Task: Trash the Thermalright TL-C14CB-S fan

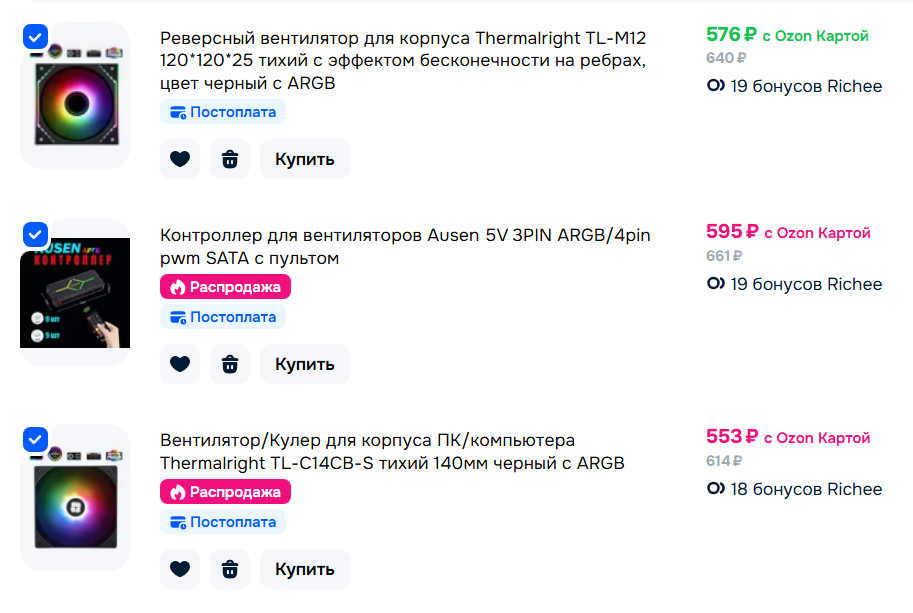Action: click(230, 569)
